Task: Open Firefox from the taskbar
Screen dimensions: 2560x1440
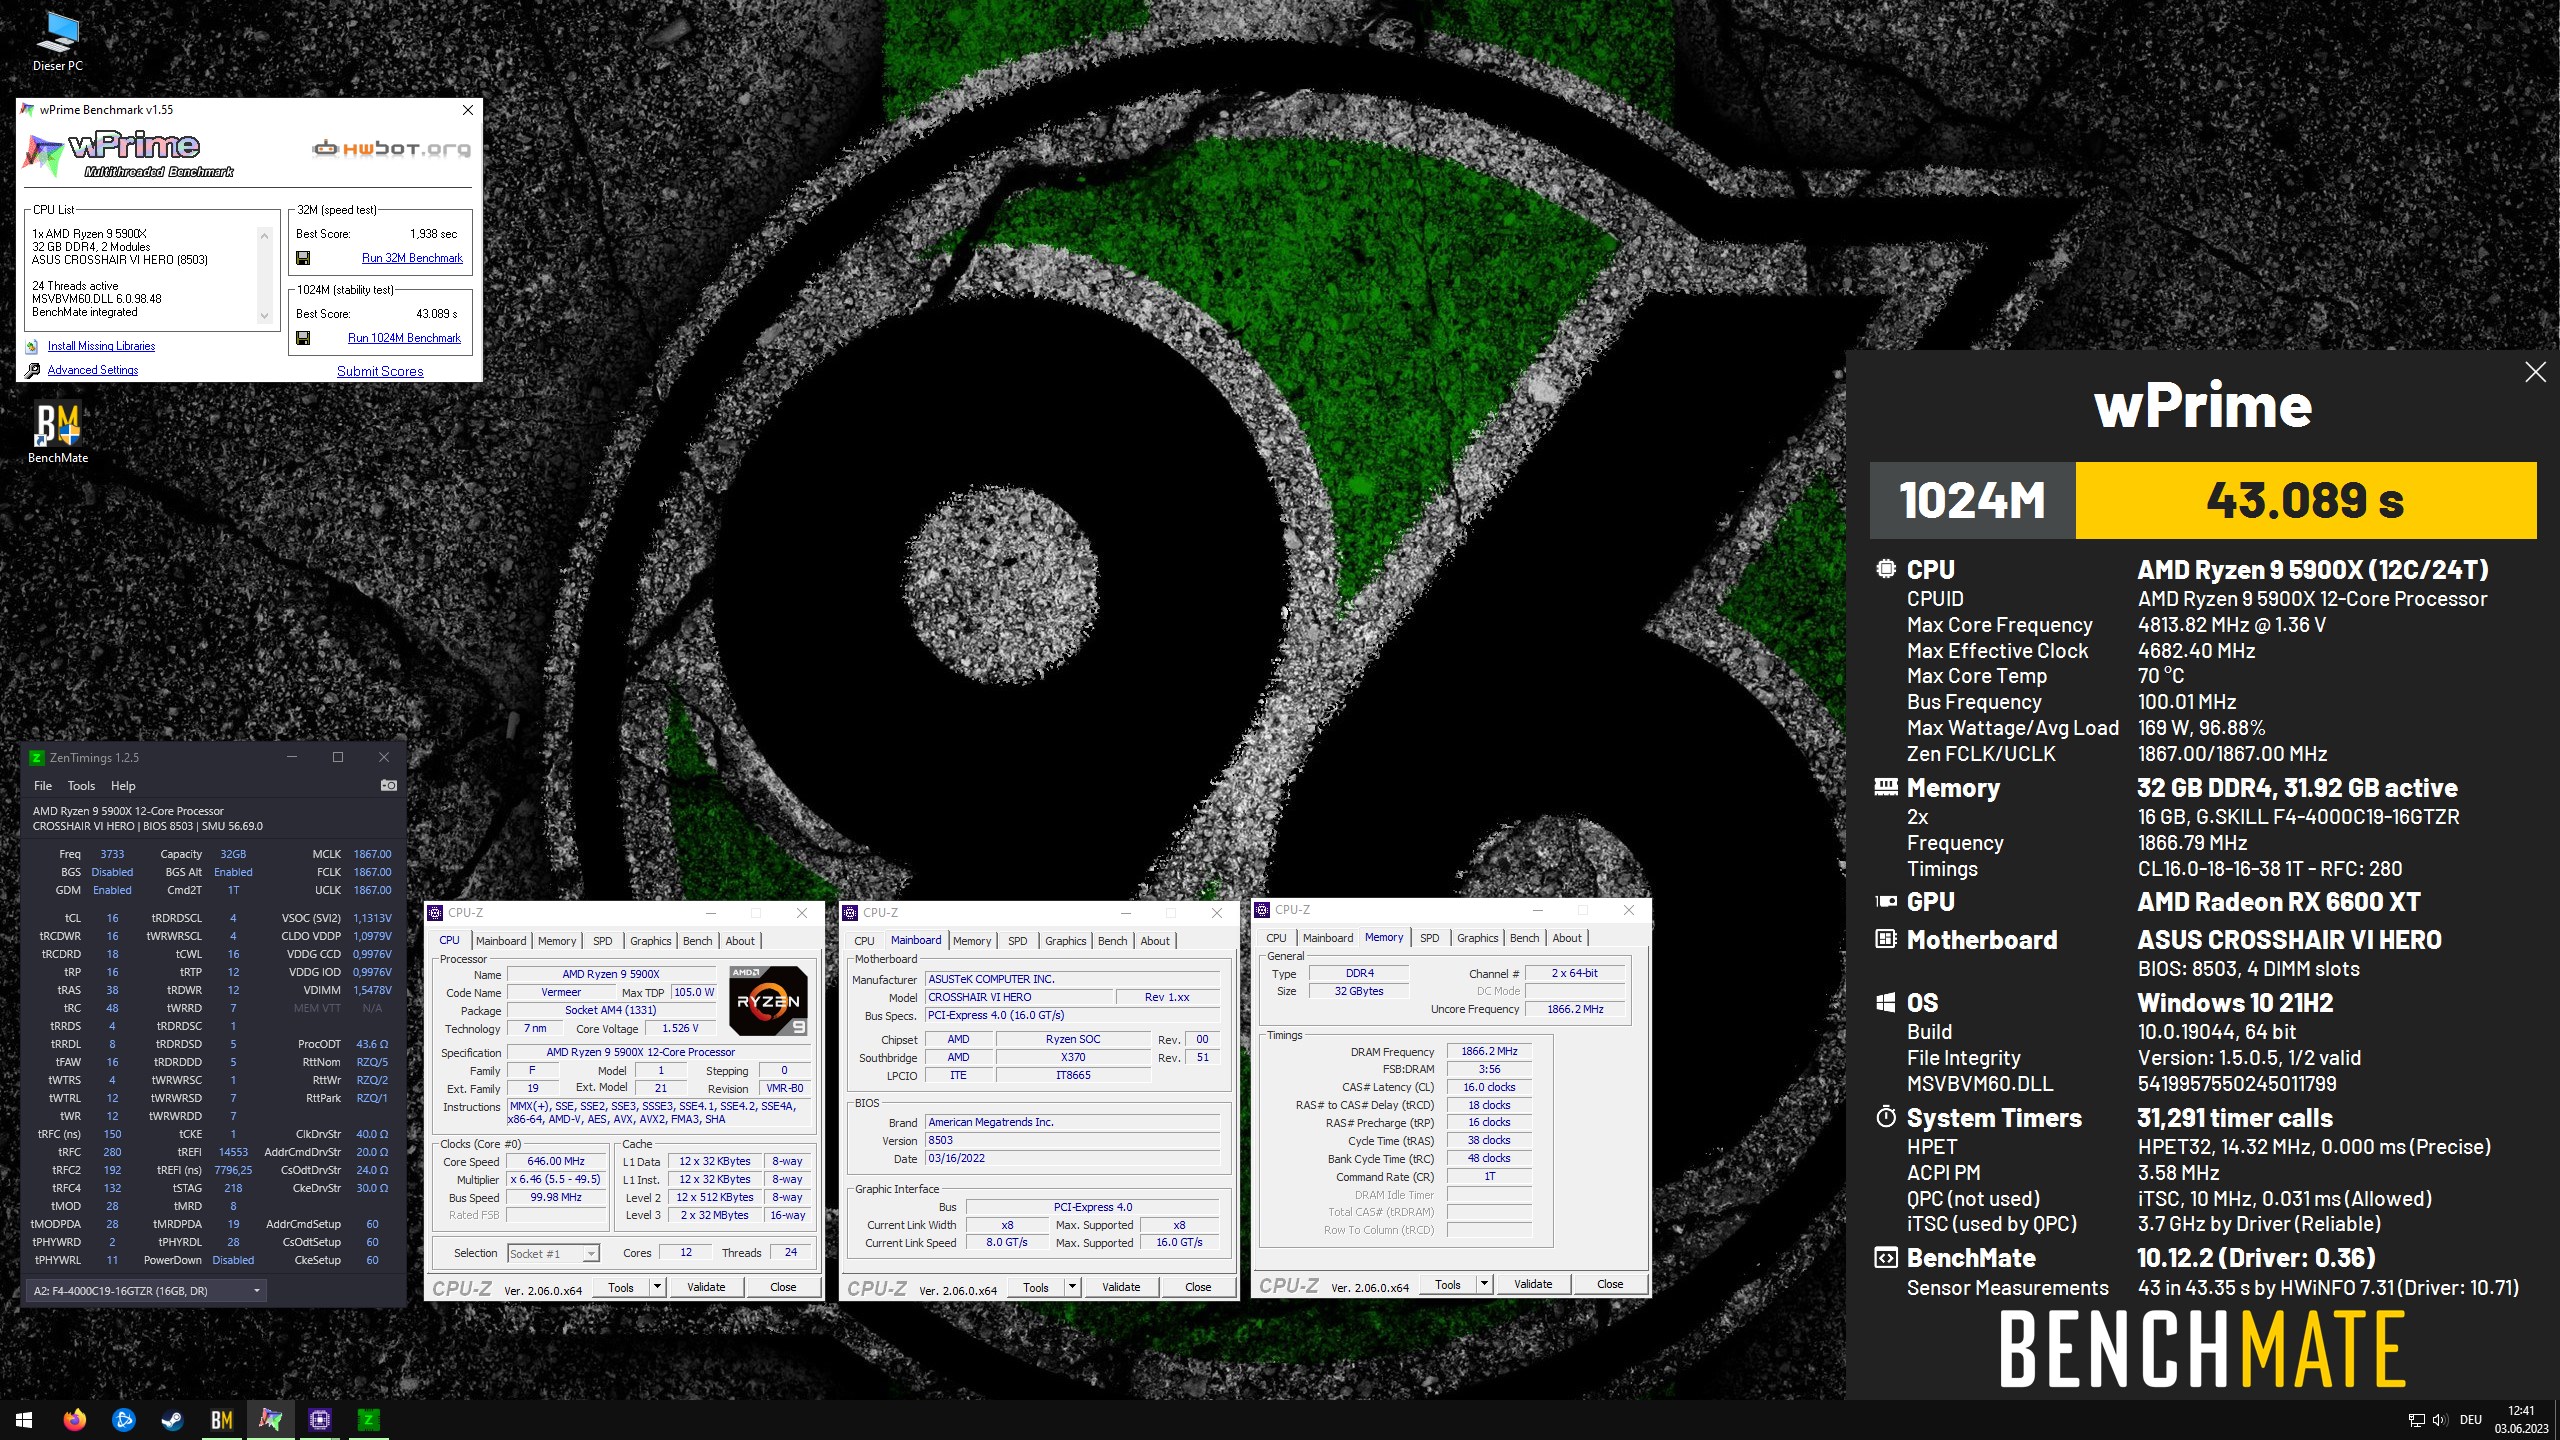Action: coord(74,1419)
